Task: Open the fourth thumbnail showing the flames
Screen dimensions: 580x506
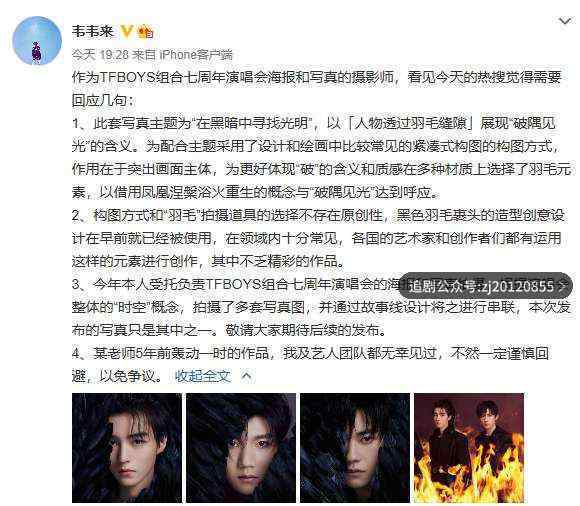Action: (x=469, y=448)
